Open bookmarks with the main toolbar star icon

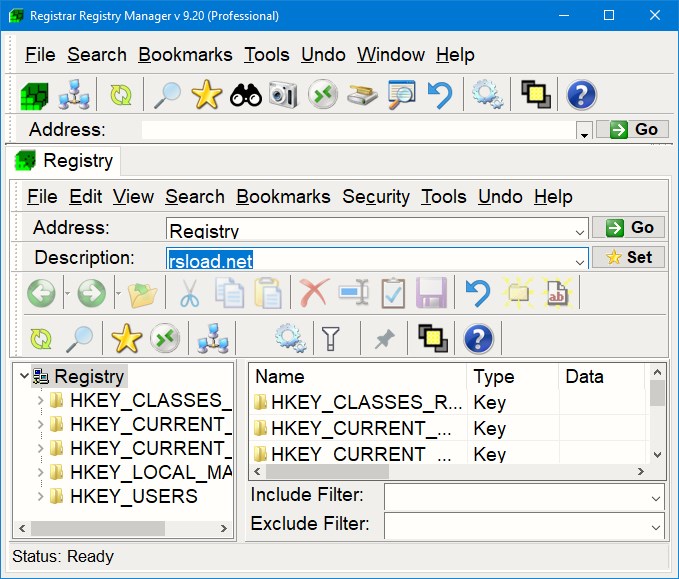(x=207, y=95)
